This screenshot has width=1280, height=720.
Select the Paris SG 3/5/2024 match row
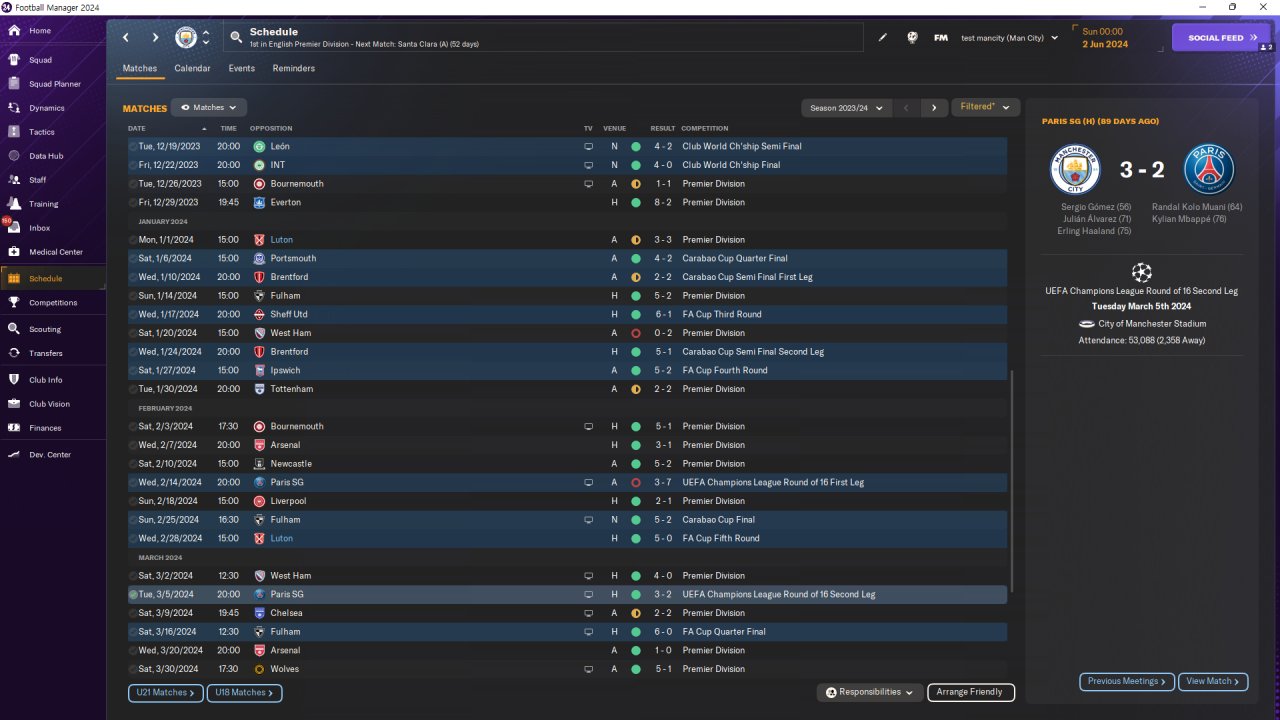click(x=567, y=594)
